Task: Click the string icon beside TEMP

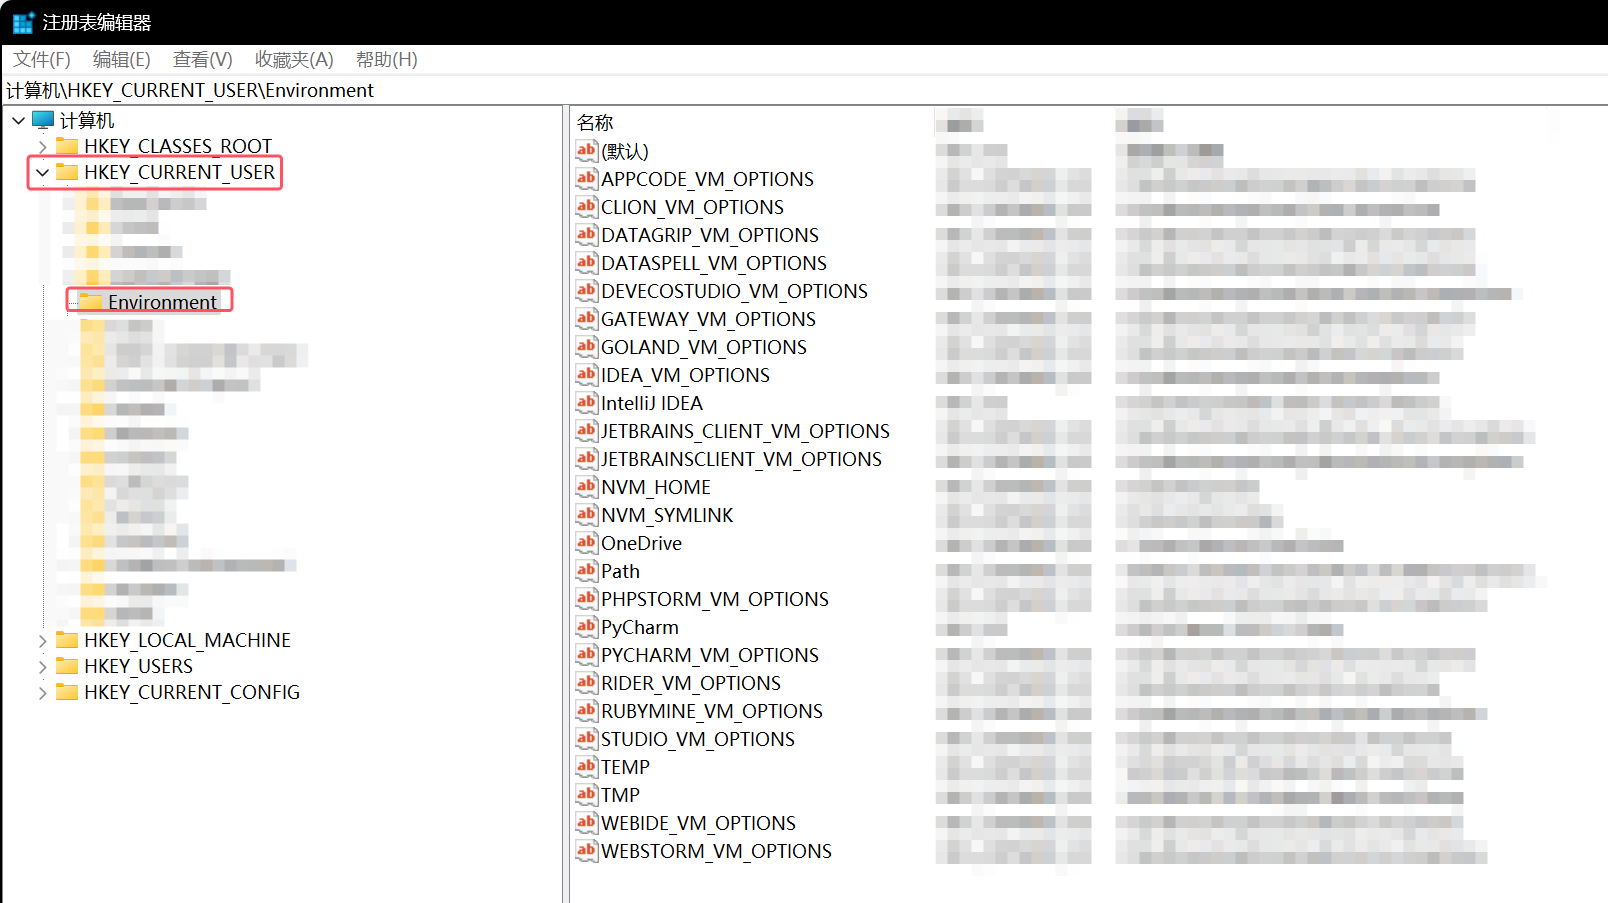Action: pyautogui.click(x=587, y=767)
